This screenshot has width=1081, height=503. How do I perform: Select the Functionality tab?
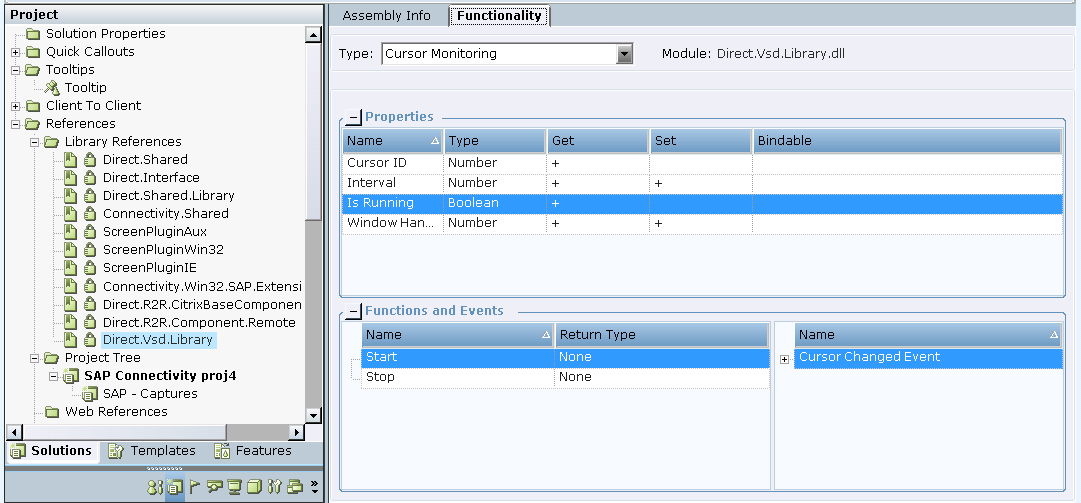pos(499,16)
